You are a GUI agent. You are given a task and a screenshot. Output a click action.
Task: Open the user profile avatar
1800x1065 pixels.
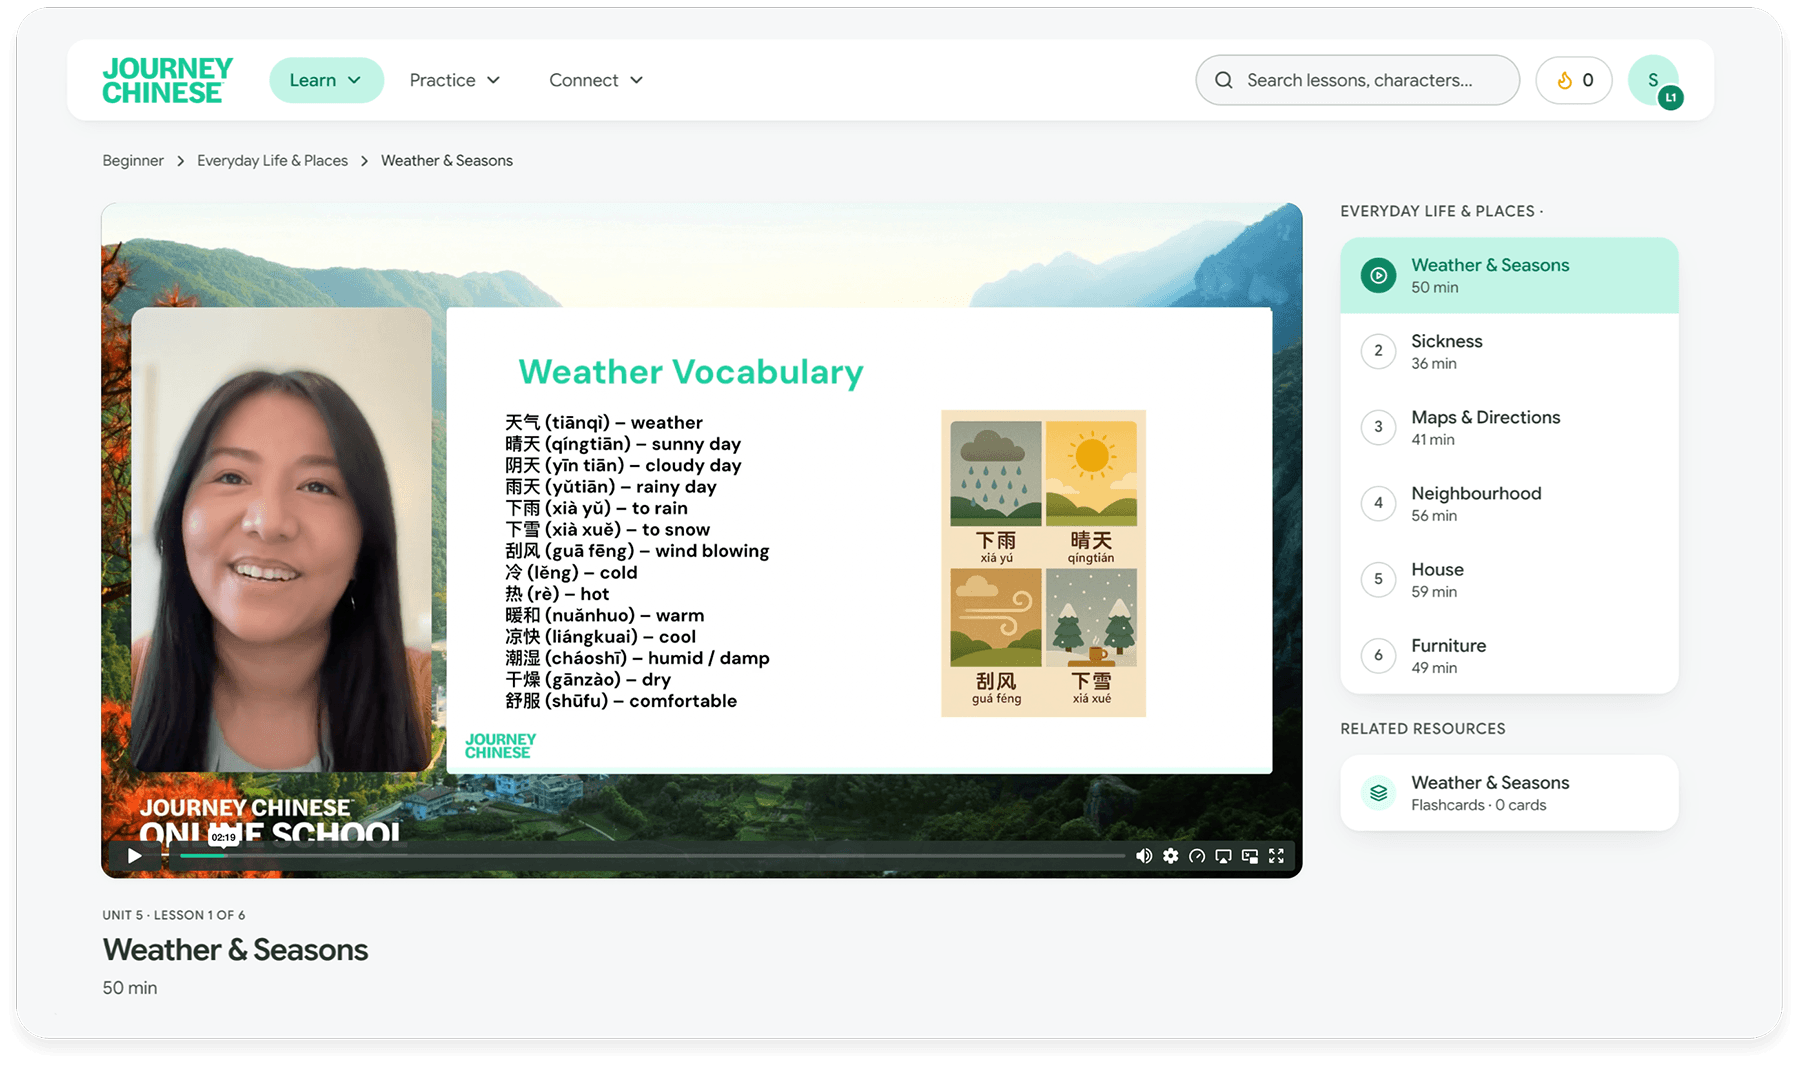click(x=1653, y=80)
